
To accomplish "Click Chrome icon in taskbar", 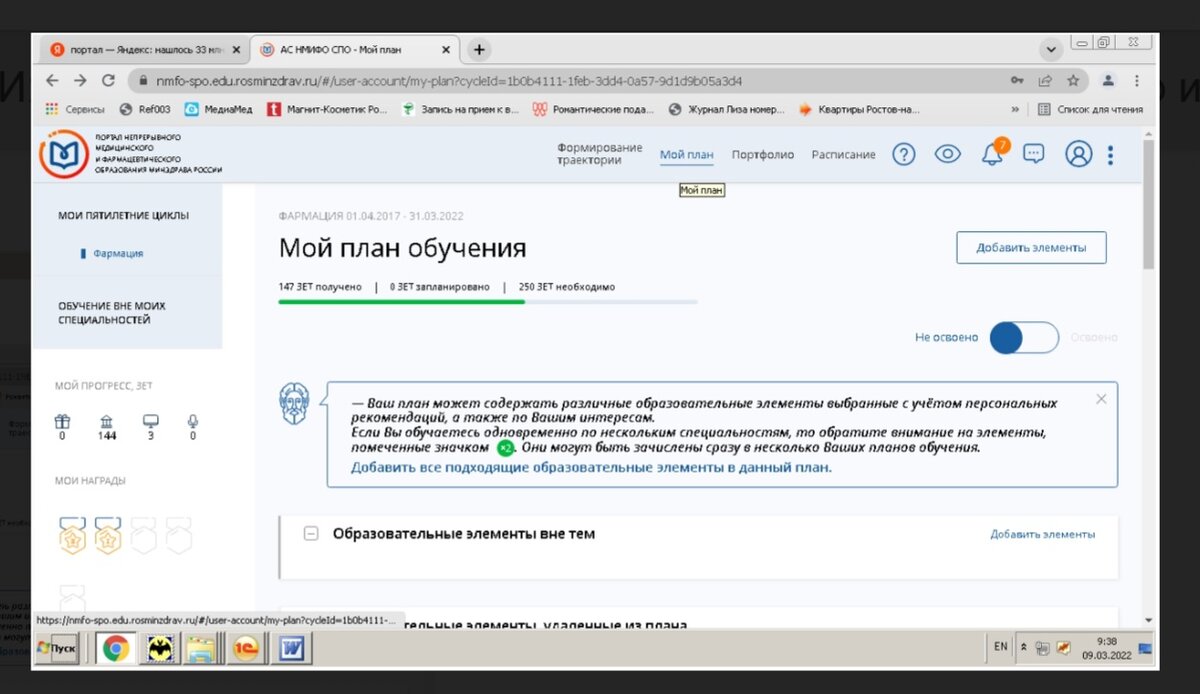I will [x=115, y=650].
